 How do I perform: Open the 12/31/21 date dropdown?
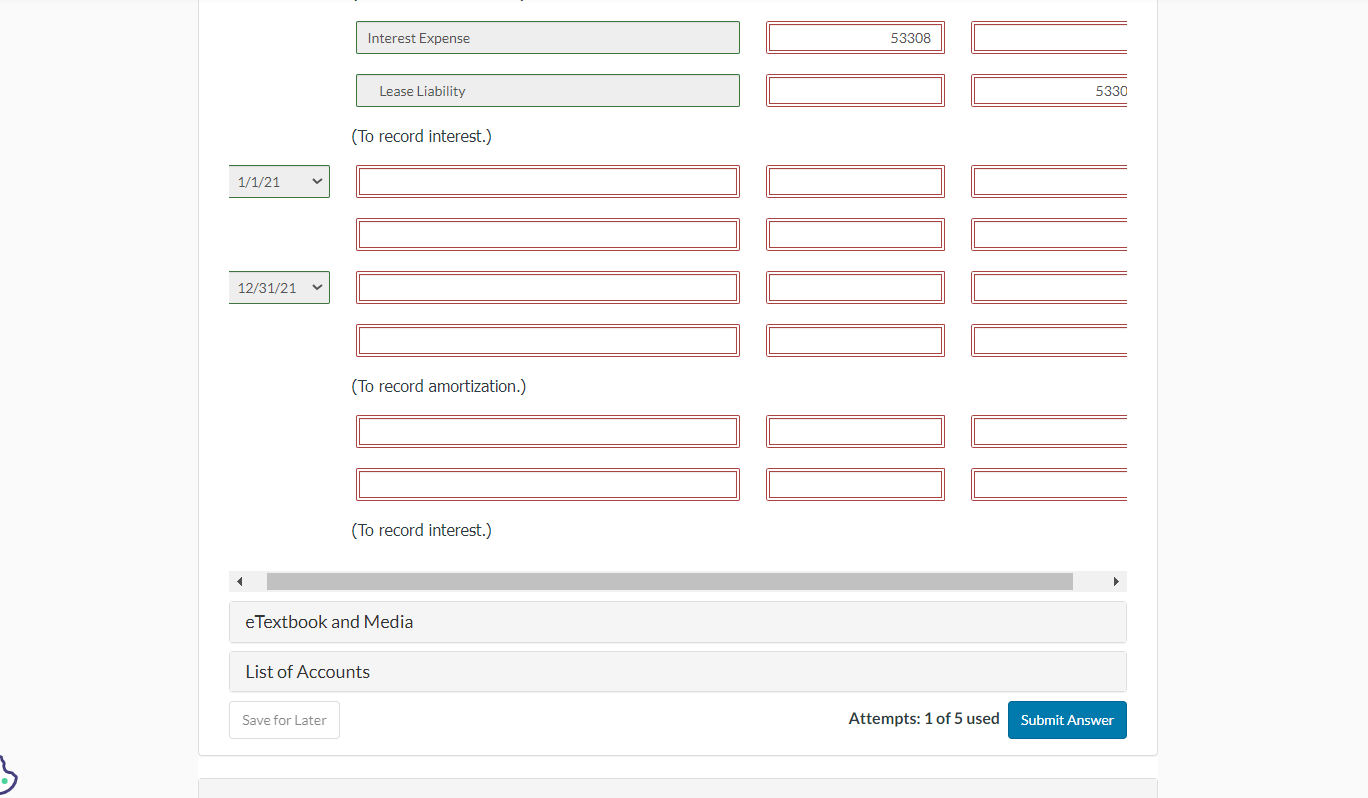278,287
